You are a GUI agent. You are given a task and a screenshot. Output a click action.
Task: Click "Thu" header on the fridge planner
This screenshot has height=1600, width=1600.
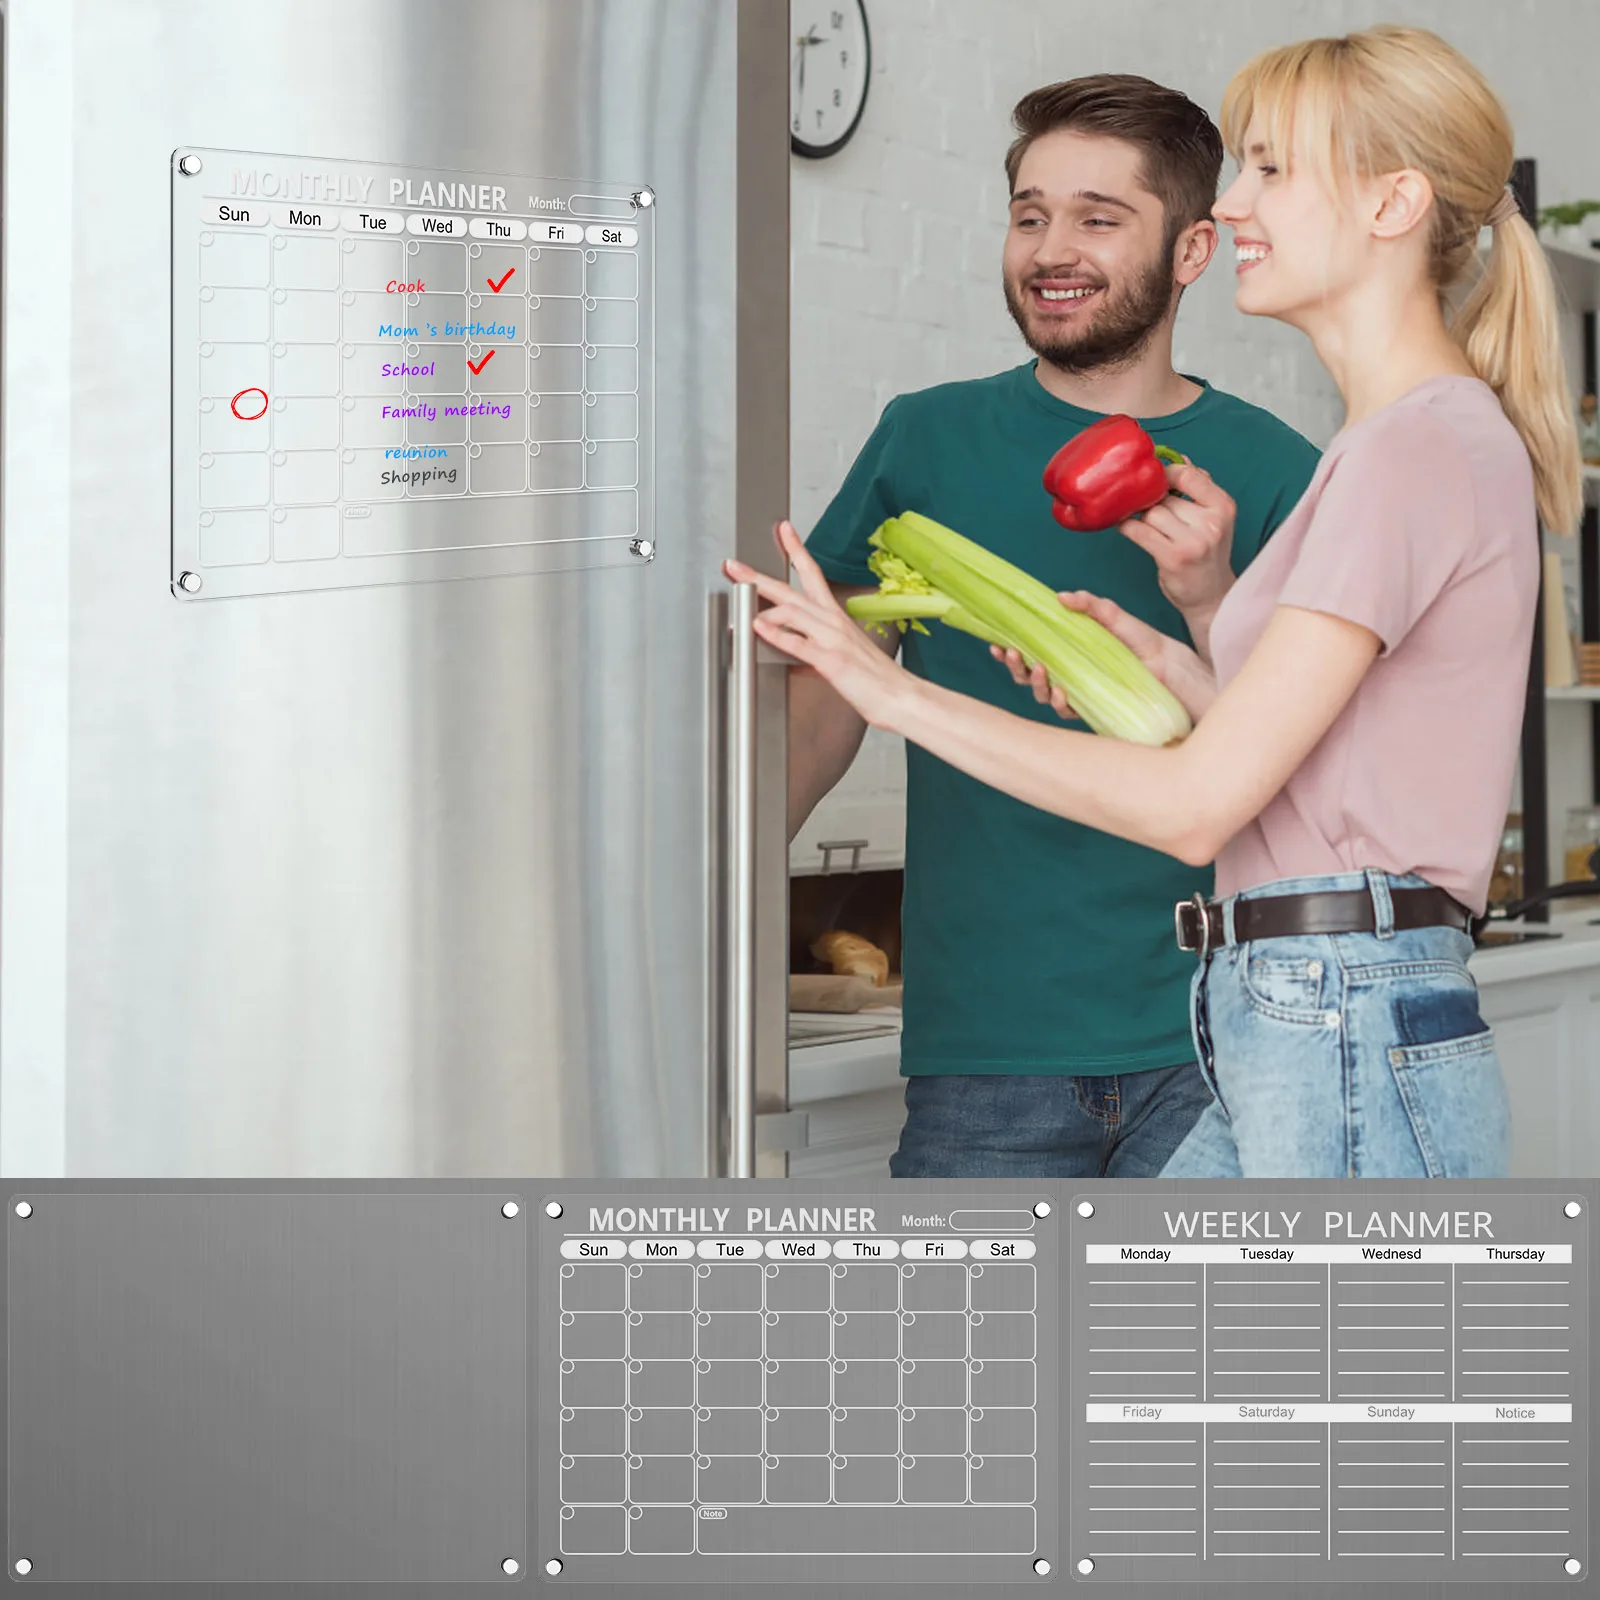[x=498, y=230]
